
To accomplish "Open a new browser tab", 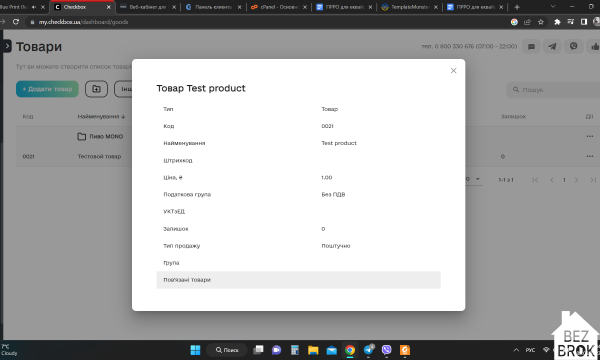I will [x=517, y=7].
